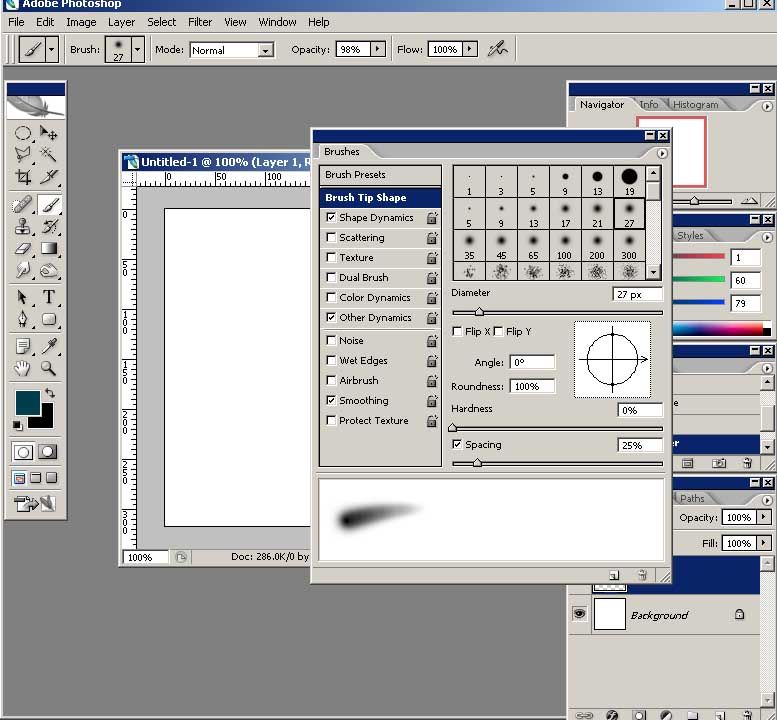Click the Hardness slider handle
Screen dimensions: 777x720
(452, 428)
